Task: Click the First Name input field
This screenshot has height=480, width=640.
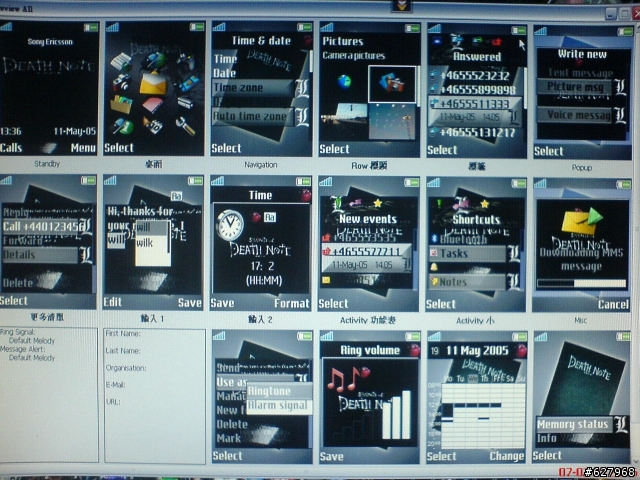Action: [x=154, y=334]
